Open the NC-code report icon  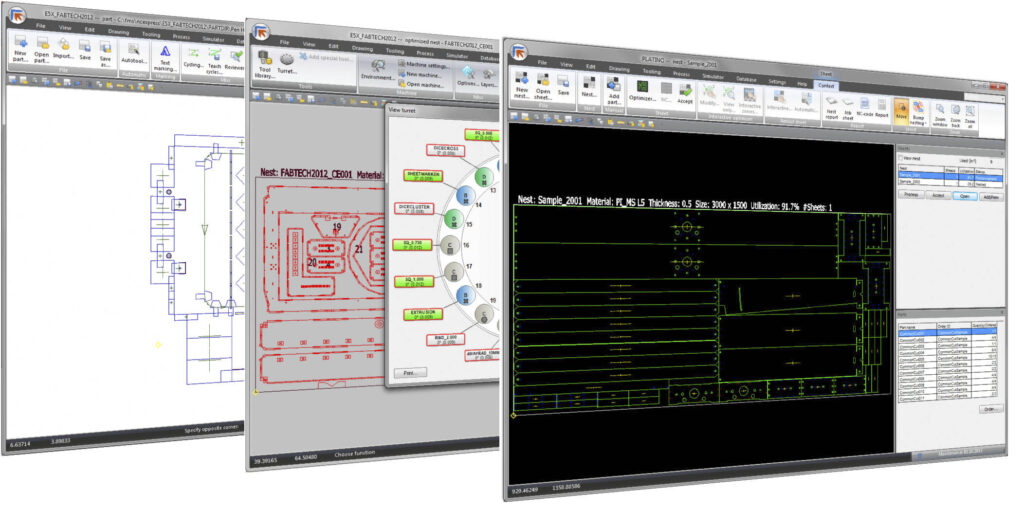[864, 107]
